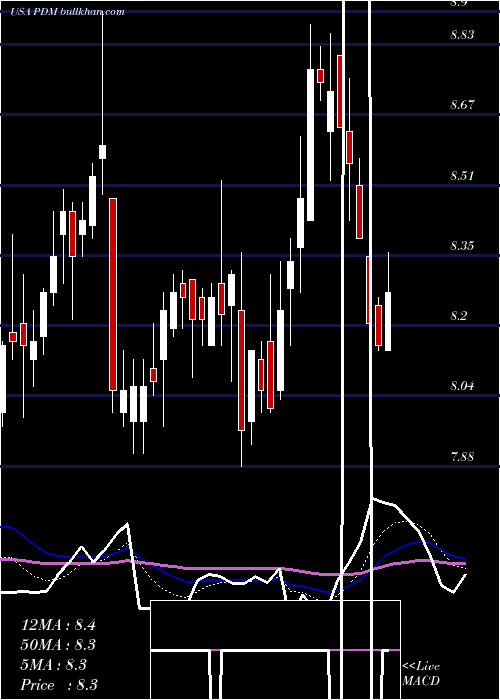Click the '12MA : 8.4' readout
500x700 pixels.
(58, 625)
